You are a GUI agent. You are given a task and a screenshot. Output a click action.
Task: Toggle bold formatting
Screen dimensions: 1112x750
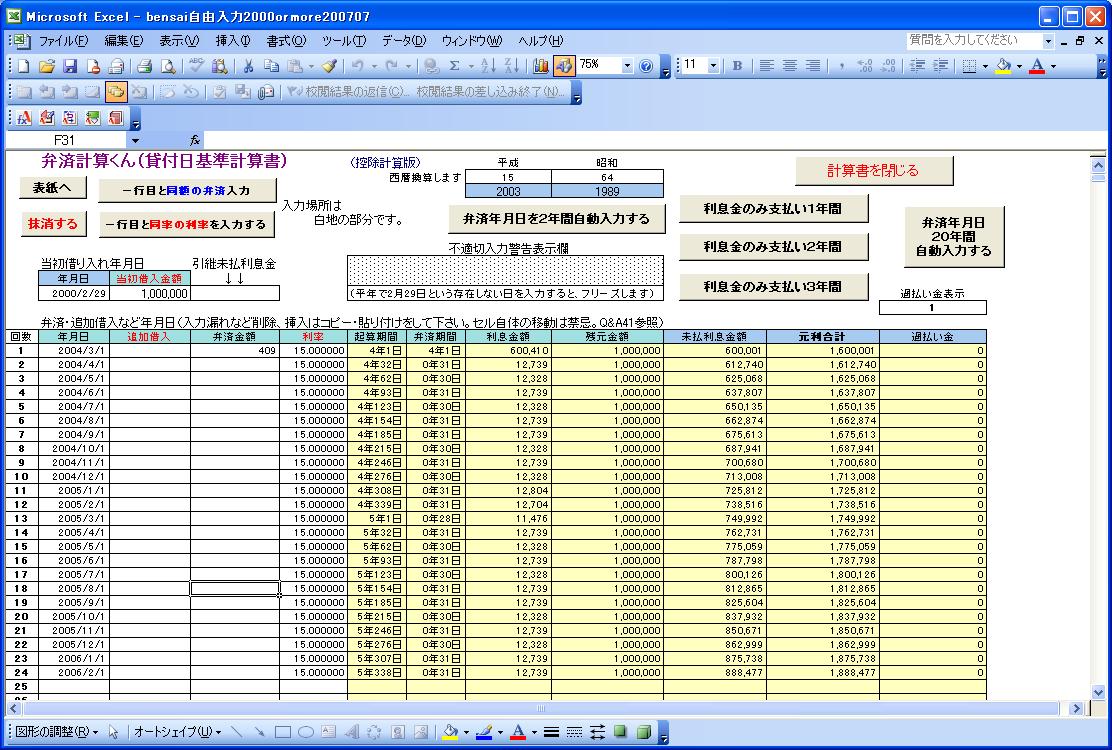click(x=737, y=66)
